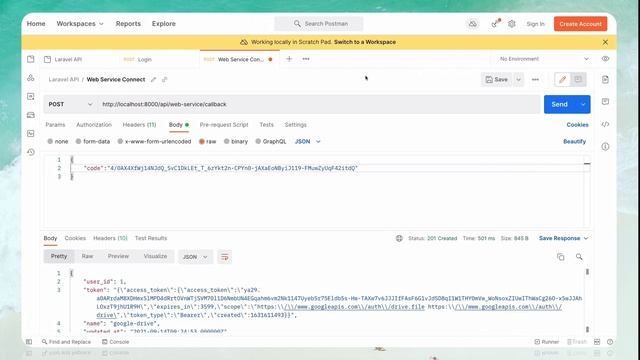The width and height of the screenshot is (640, 360).
Task: Click the Search Postman field
Action: pos(319,24)
